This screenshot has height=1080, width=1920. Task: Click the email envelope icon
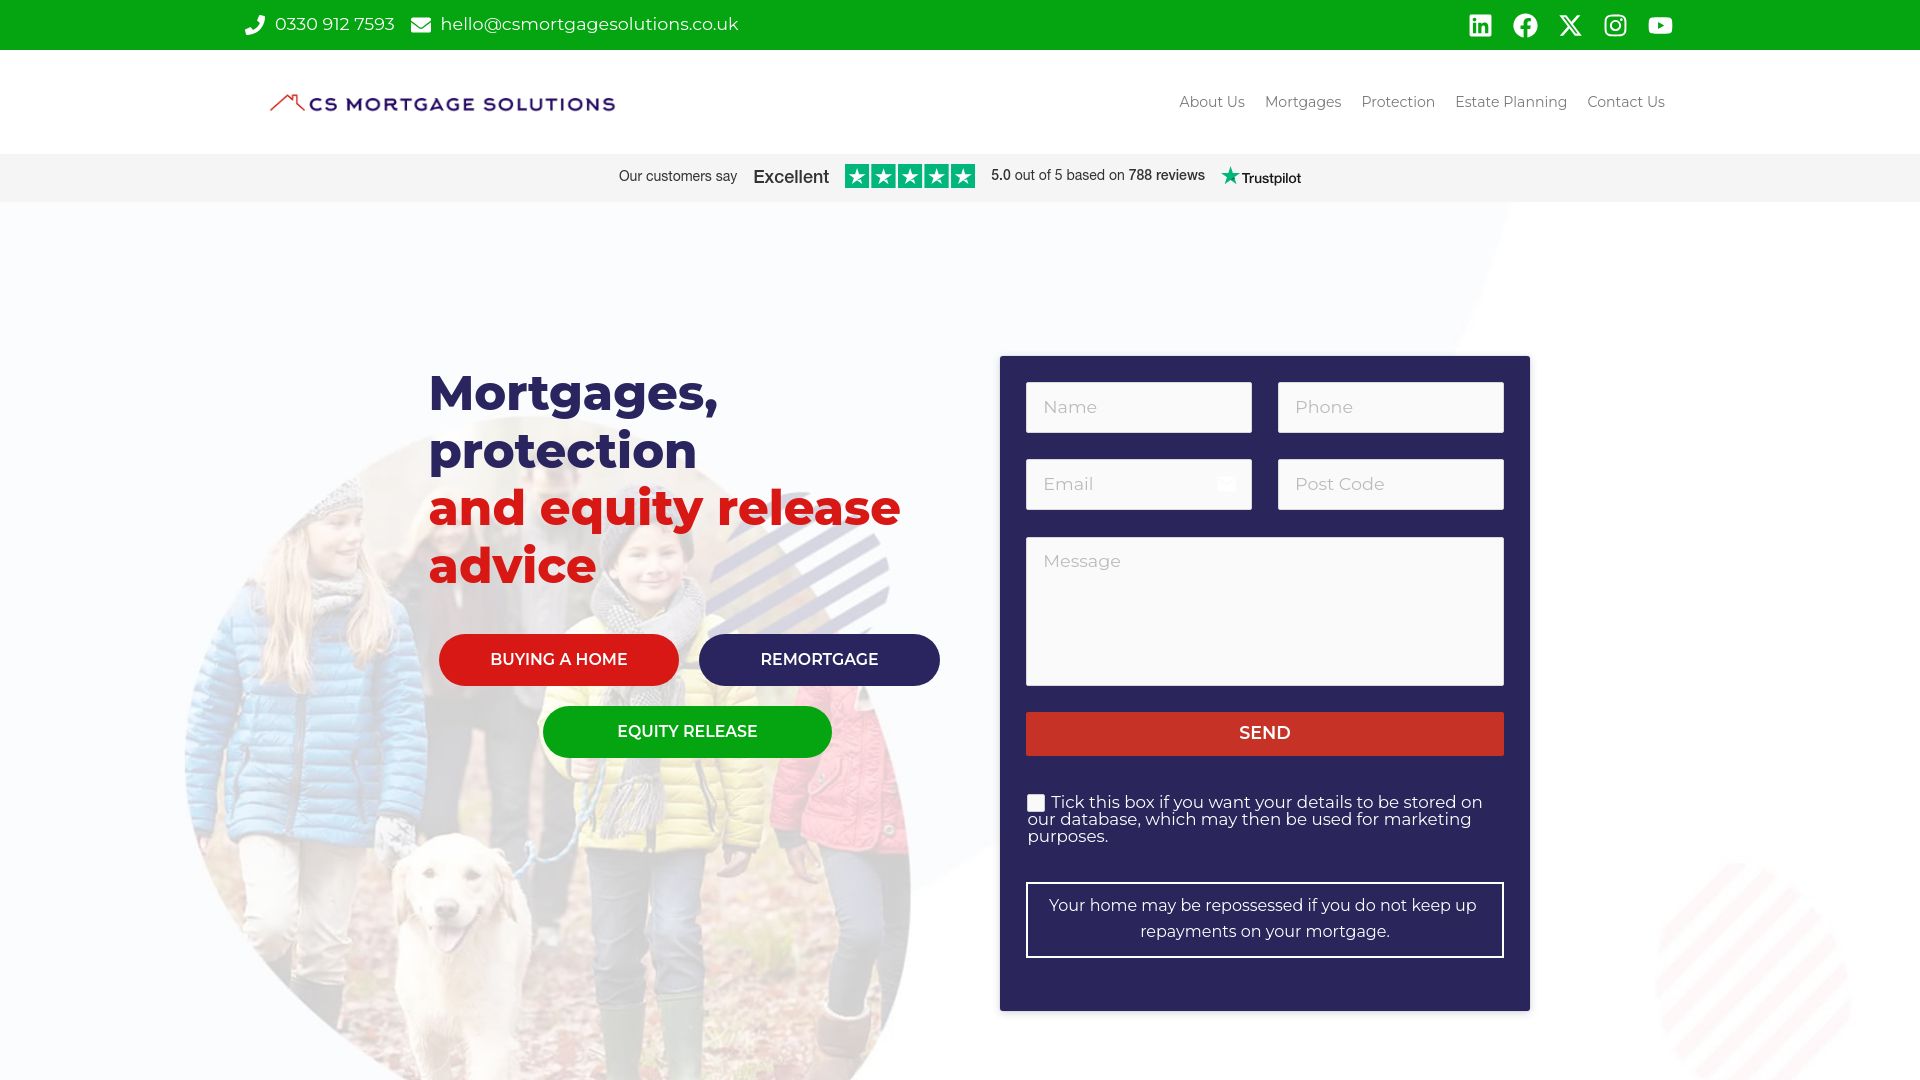[x=421, y=25]
